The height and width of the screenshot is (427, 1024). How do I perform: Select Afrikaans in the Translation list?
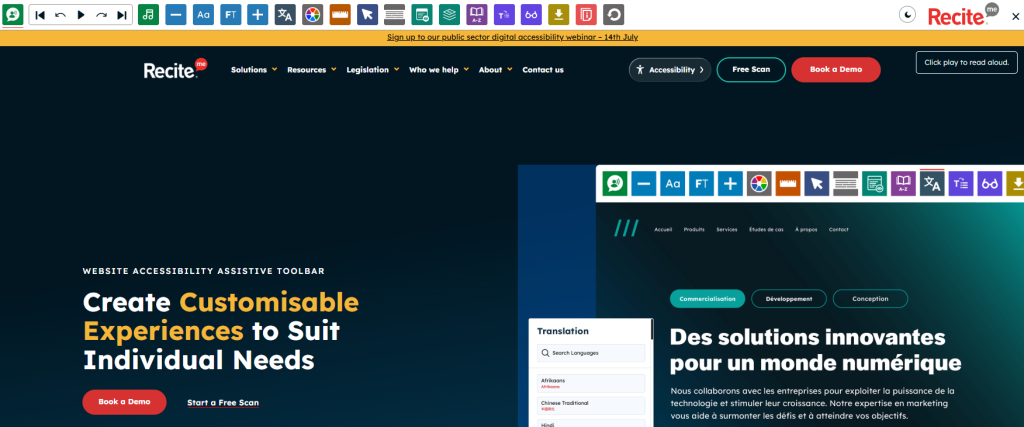[591, 383]
